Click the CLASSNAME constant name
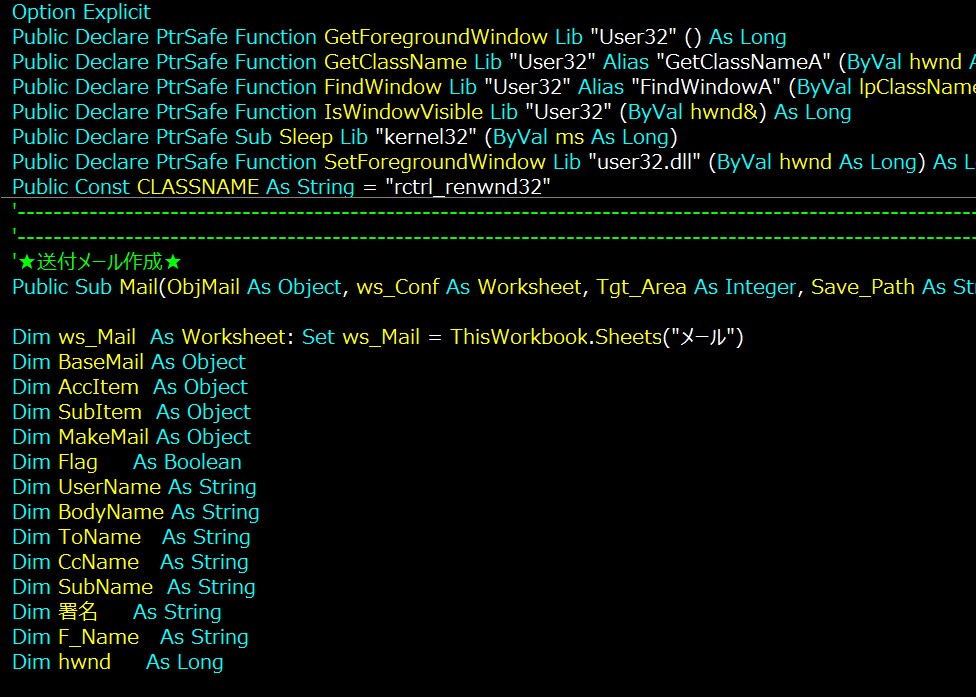 click(198, 186)
